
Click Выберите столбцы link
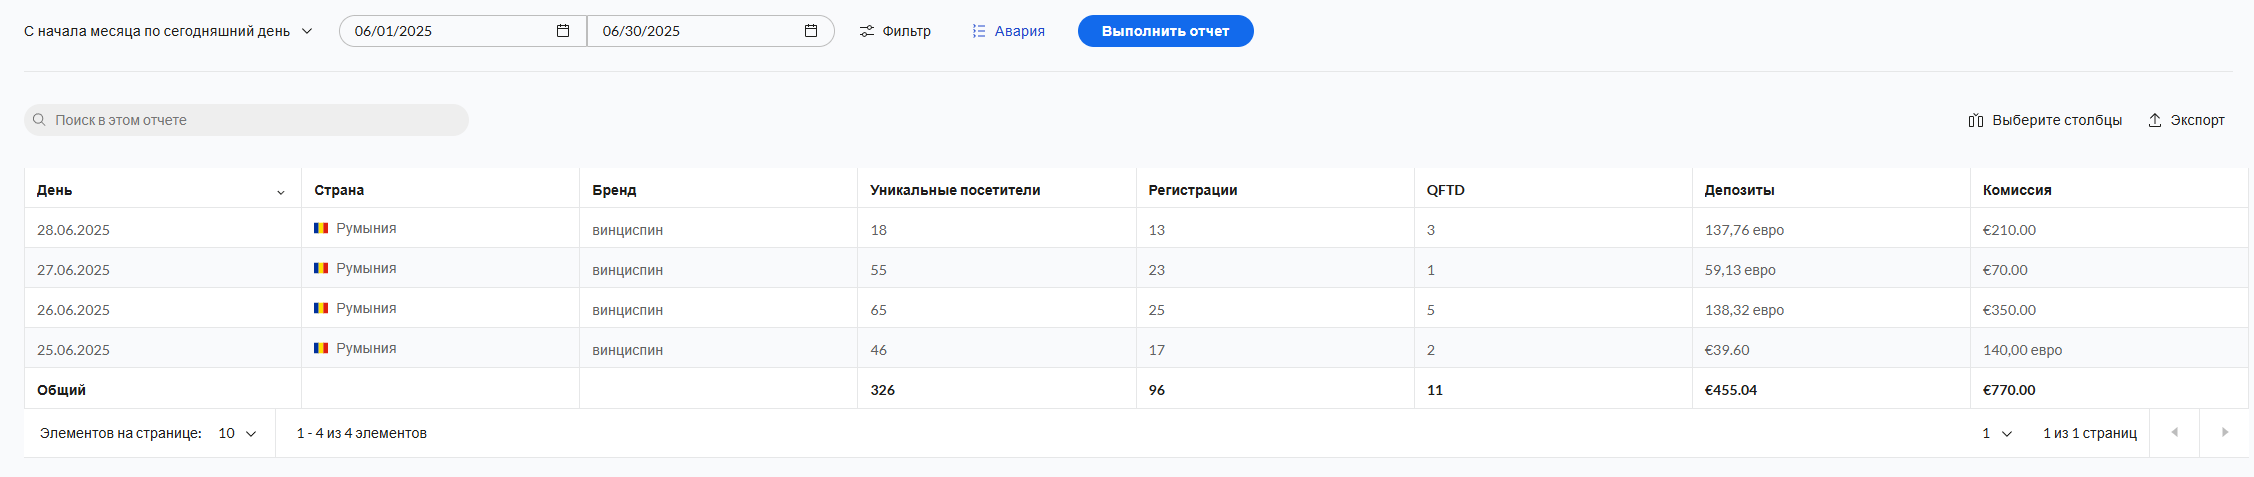pos(2057,120)
